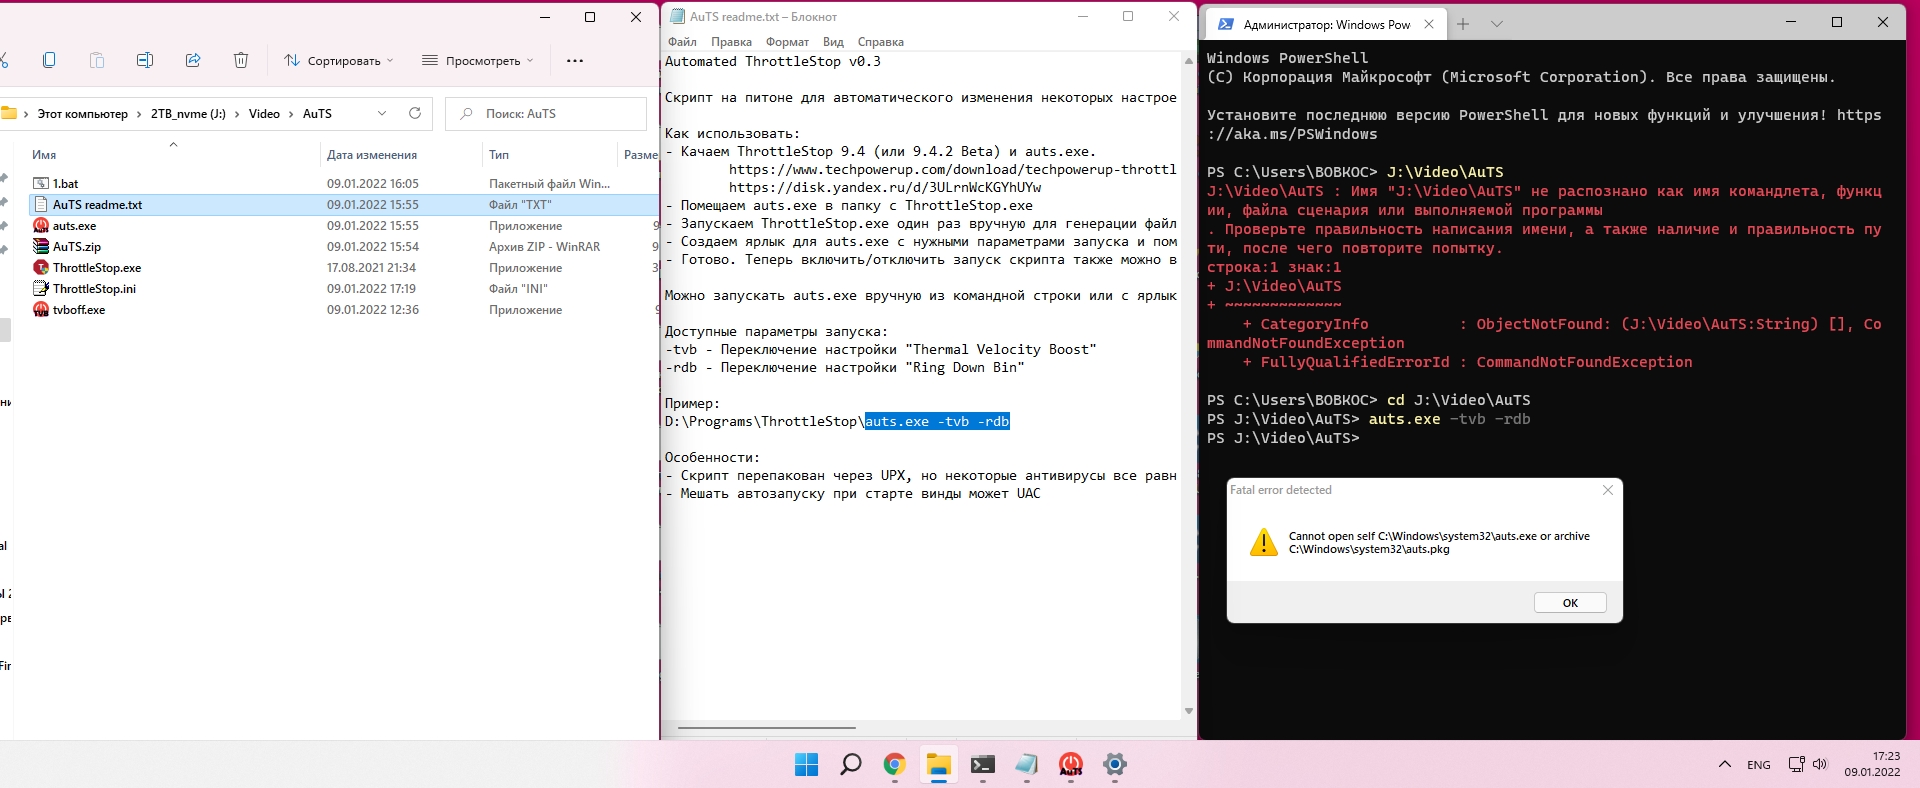
Task: Open Settings gear from the taskbar
Action: point(1115,765)
